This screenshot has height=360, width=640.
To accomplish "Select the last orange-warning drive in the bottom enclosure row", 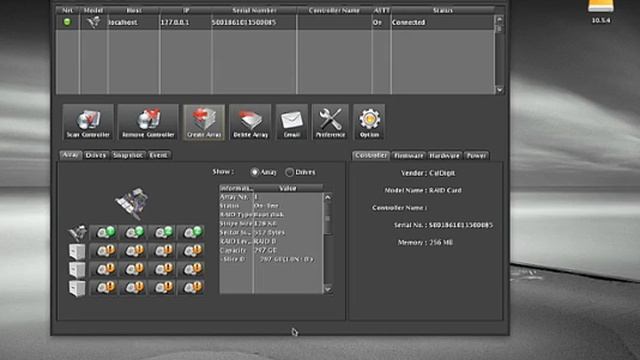I will 191,287.
